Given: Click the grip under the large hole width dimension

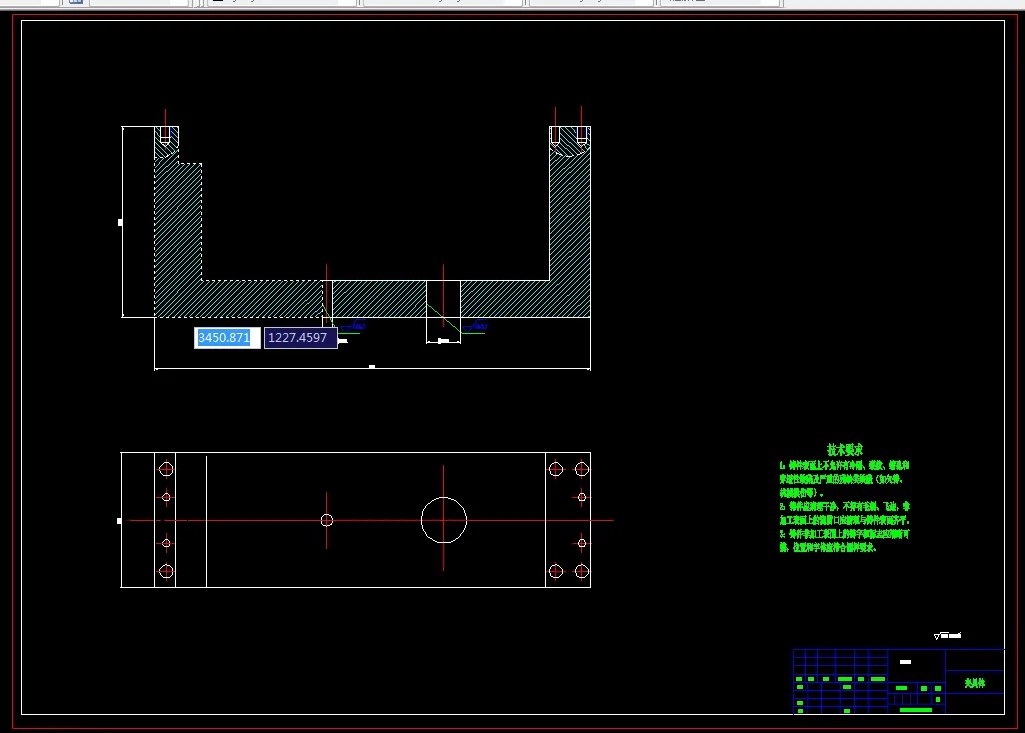Looking at the screenshot, I should click(443, 341).
